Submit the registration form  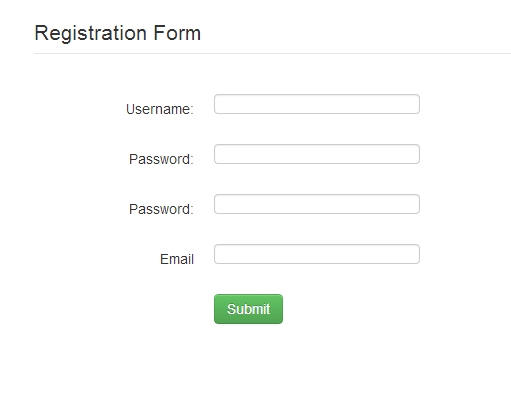coord(248,309)
